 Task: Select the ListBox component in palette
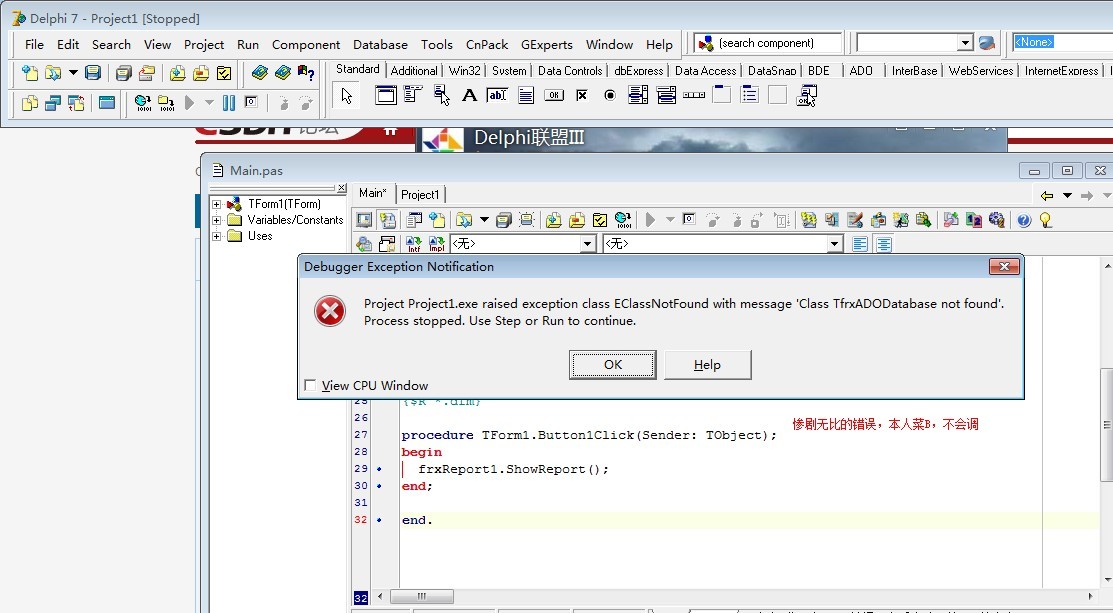click(x=637, y=95)
